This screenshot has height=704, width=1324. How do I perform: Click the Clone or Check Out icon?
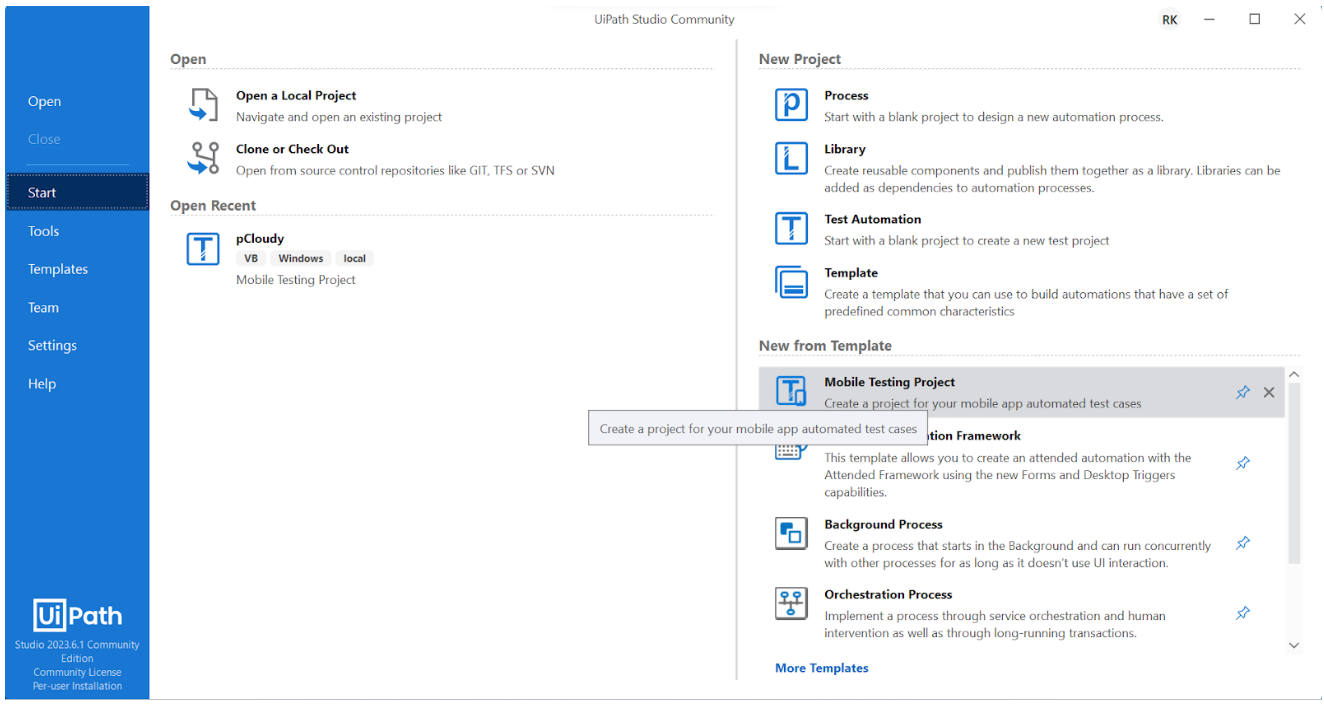pyautogui.click(x=203, y=158)
